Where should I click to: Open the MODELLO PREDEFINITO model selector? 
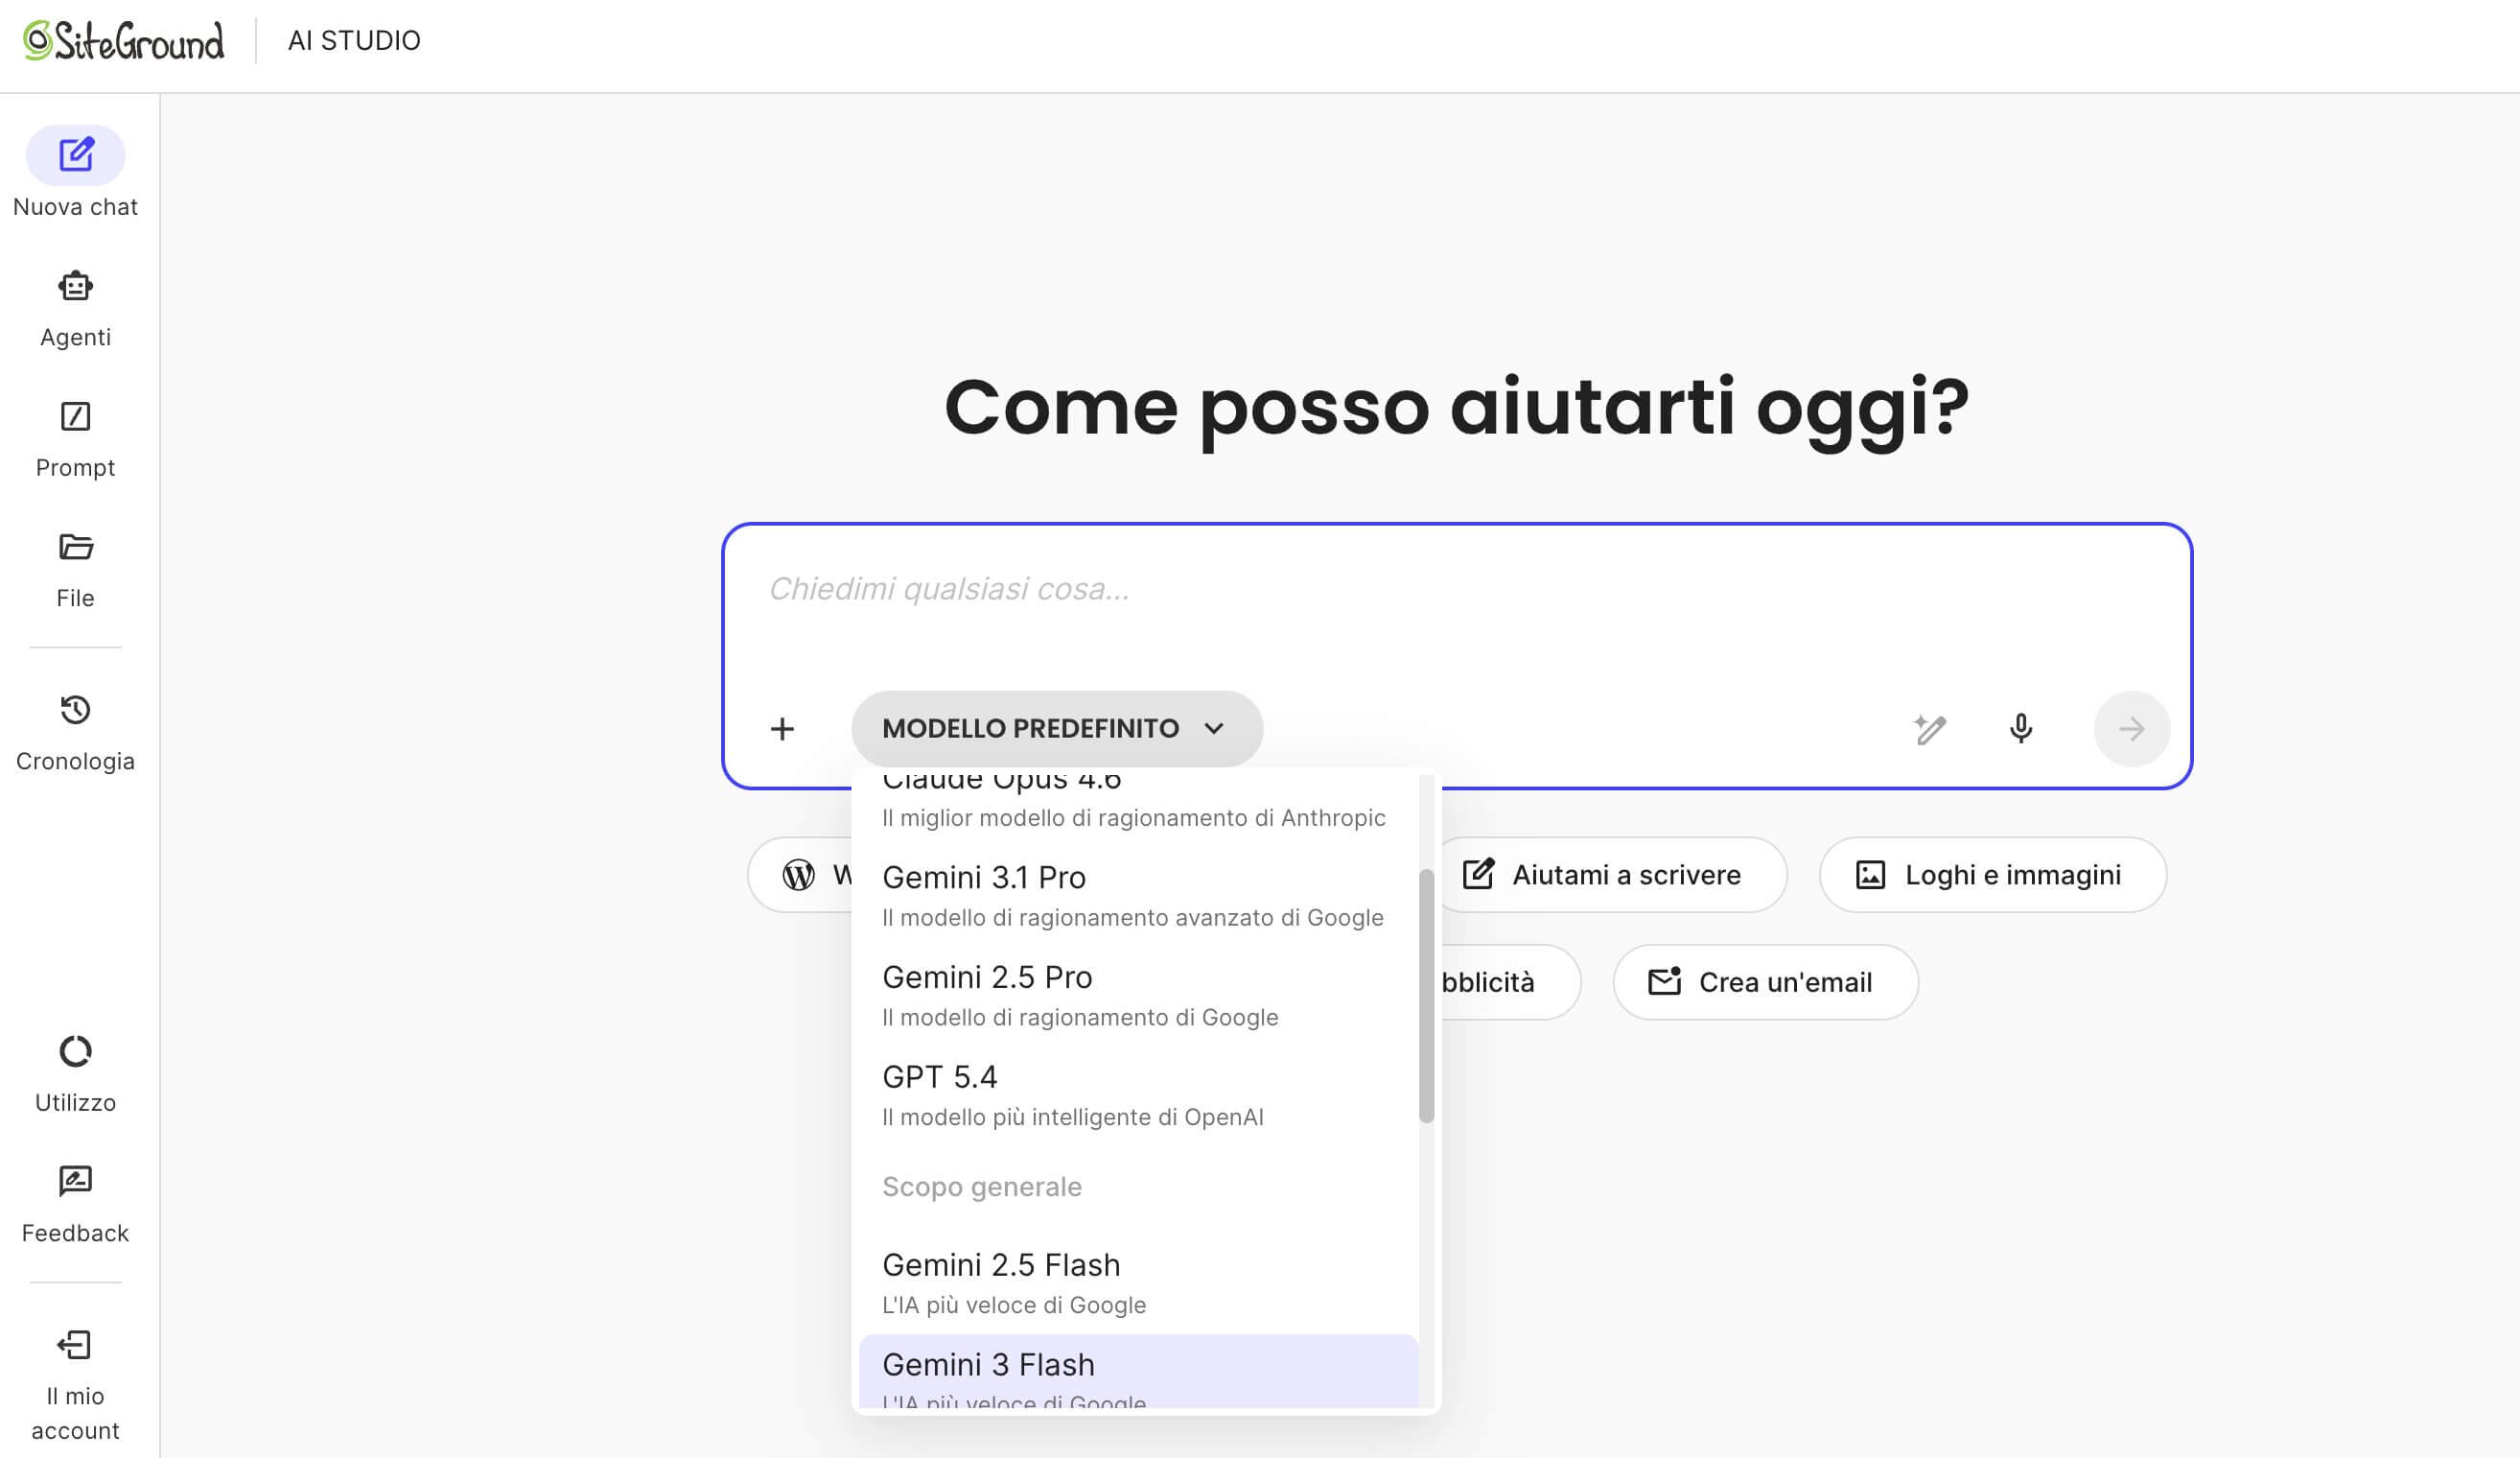pyautogui.click(x=1056, y=728)
